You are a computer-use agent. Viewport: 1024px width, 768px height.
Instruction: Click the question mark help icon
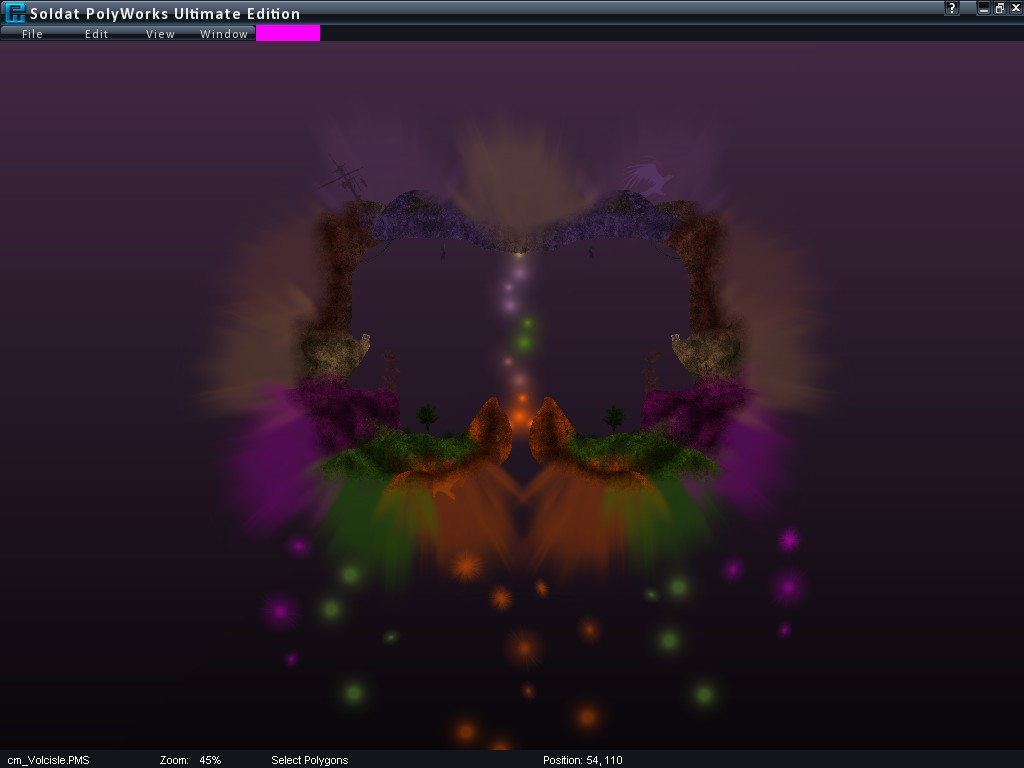953,8
